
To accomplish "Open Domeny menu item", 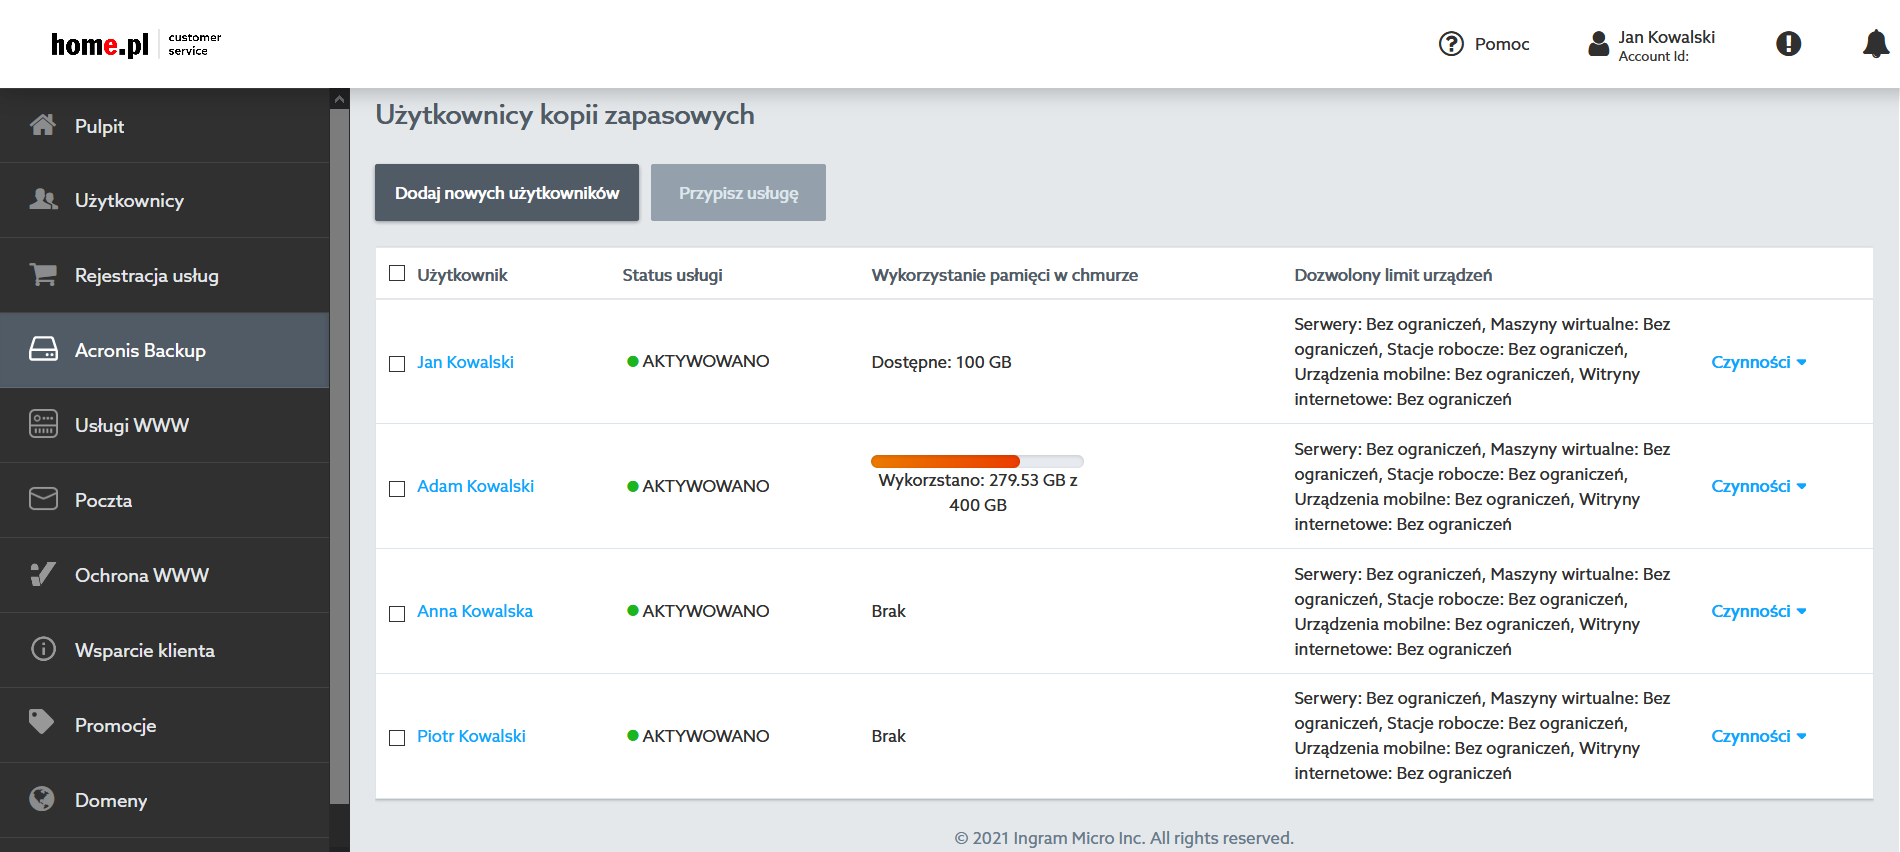I will click(165, 800).
